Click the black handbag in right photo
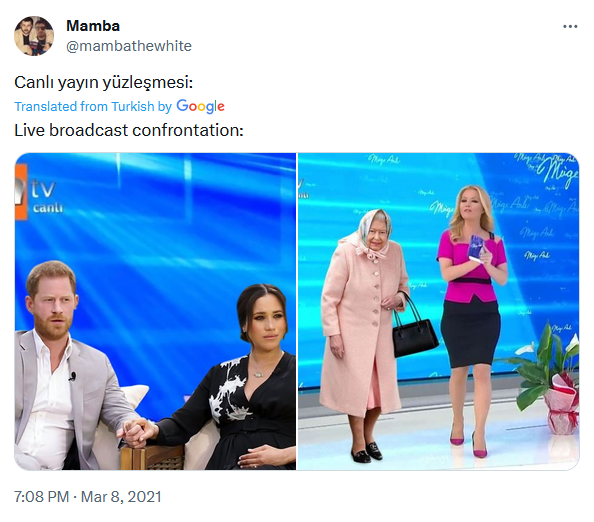This screenshot has height=522, width=594. [413, 328]
